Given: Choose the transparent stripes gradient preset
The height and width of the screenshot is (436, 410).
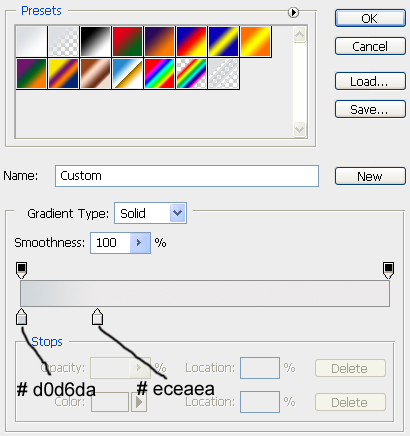Looking at the screenshot, I should [x=224, y=74].
